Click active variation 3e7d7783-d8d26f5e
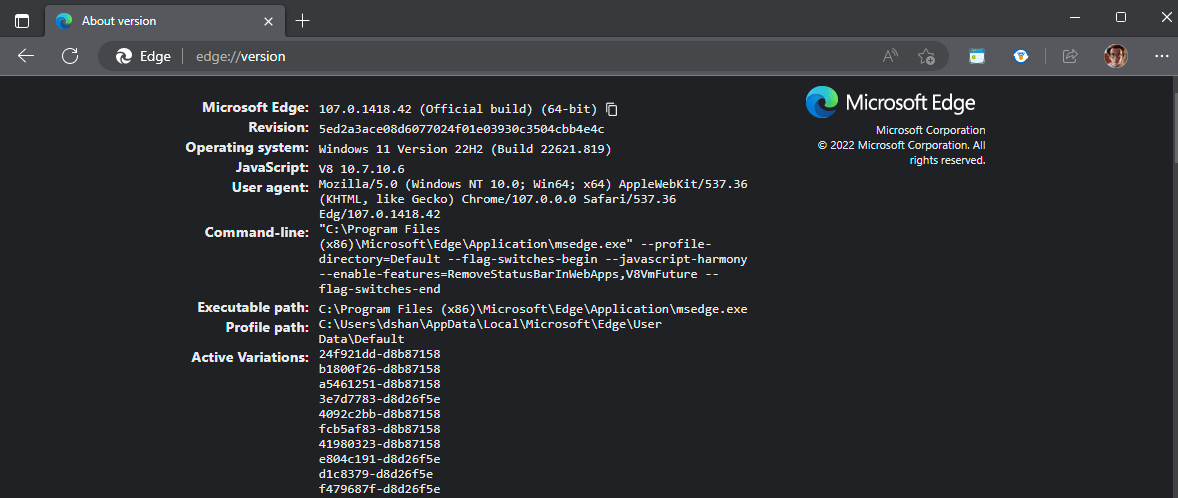 point(379,399)
